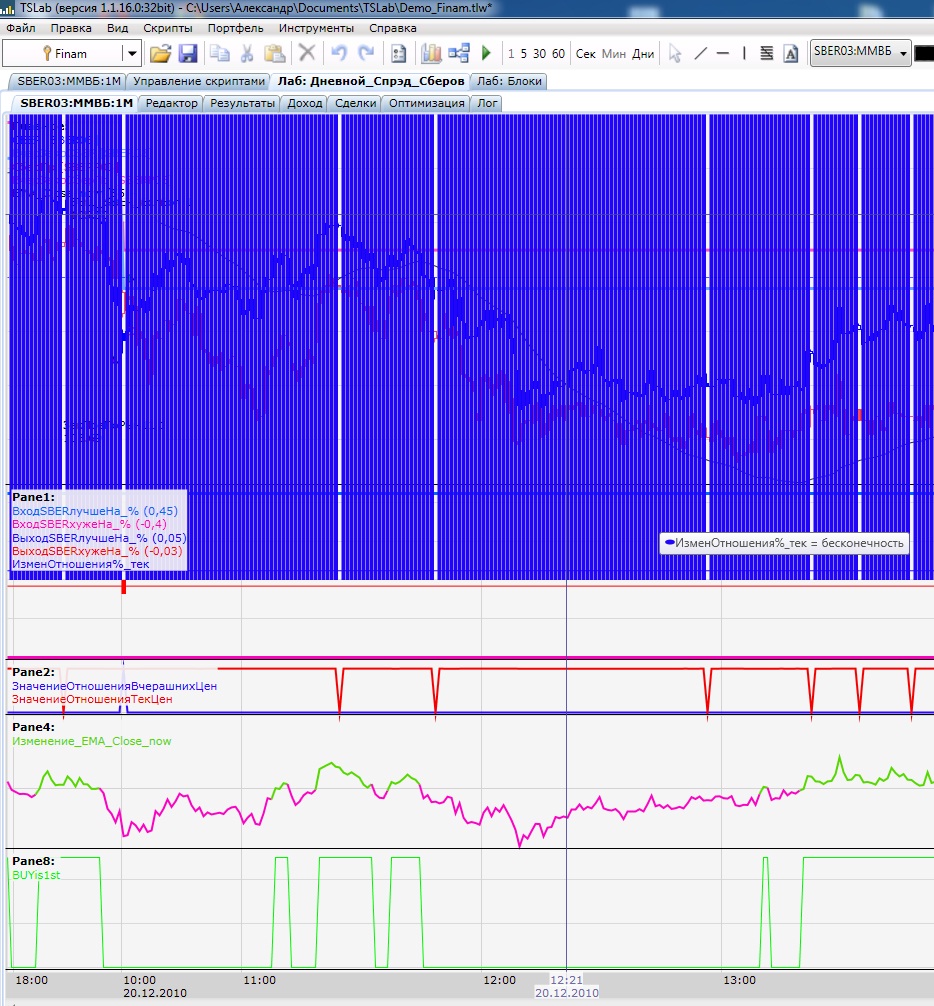The height and width of the screenshot is (1006, 934).
Task: Click the Save floppy disk icon
Action: (186, 54)
